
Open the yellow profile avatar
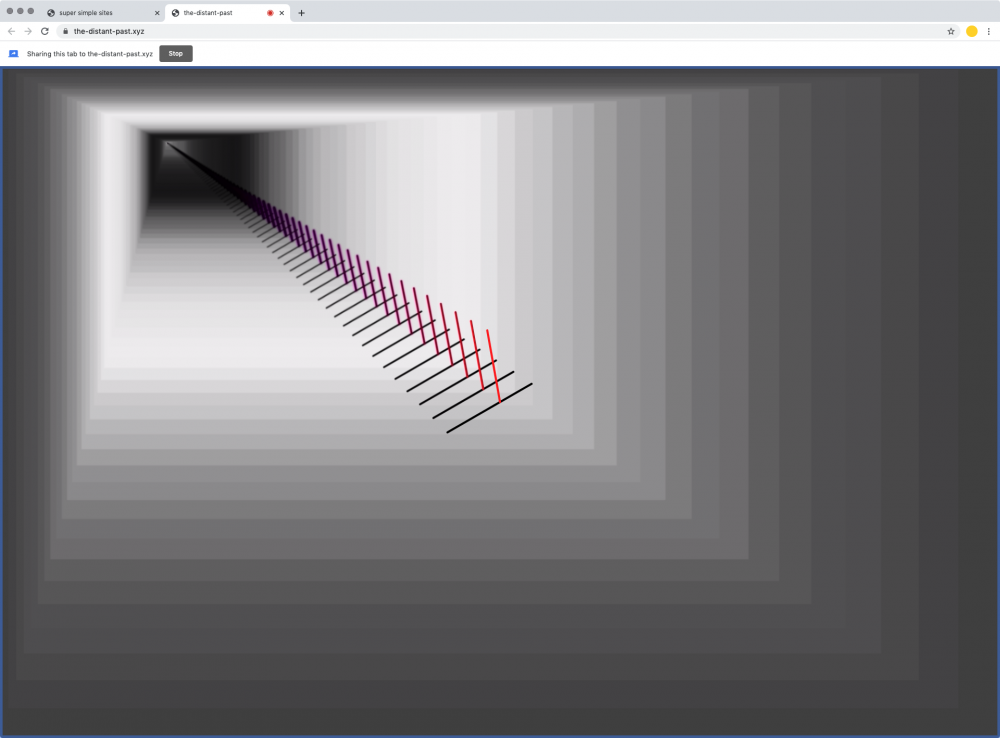pos(971,31)
